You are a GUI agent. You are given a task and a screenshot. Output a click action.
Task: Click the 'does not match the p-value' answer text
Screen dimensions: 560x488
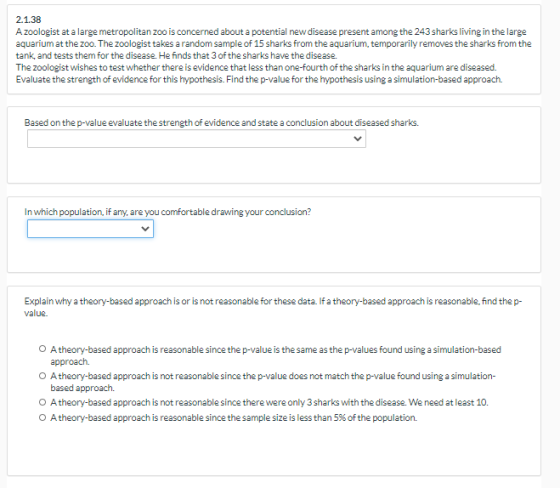coord(273,382)
